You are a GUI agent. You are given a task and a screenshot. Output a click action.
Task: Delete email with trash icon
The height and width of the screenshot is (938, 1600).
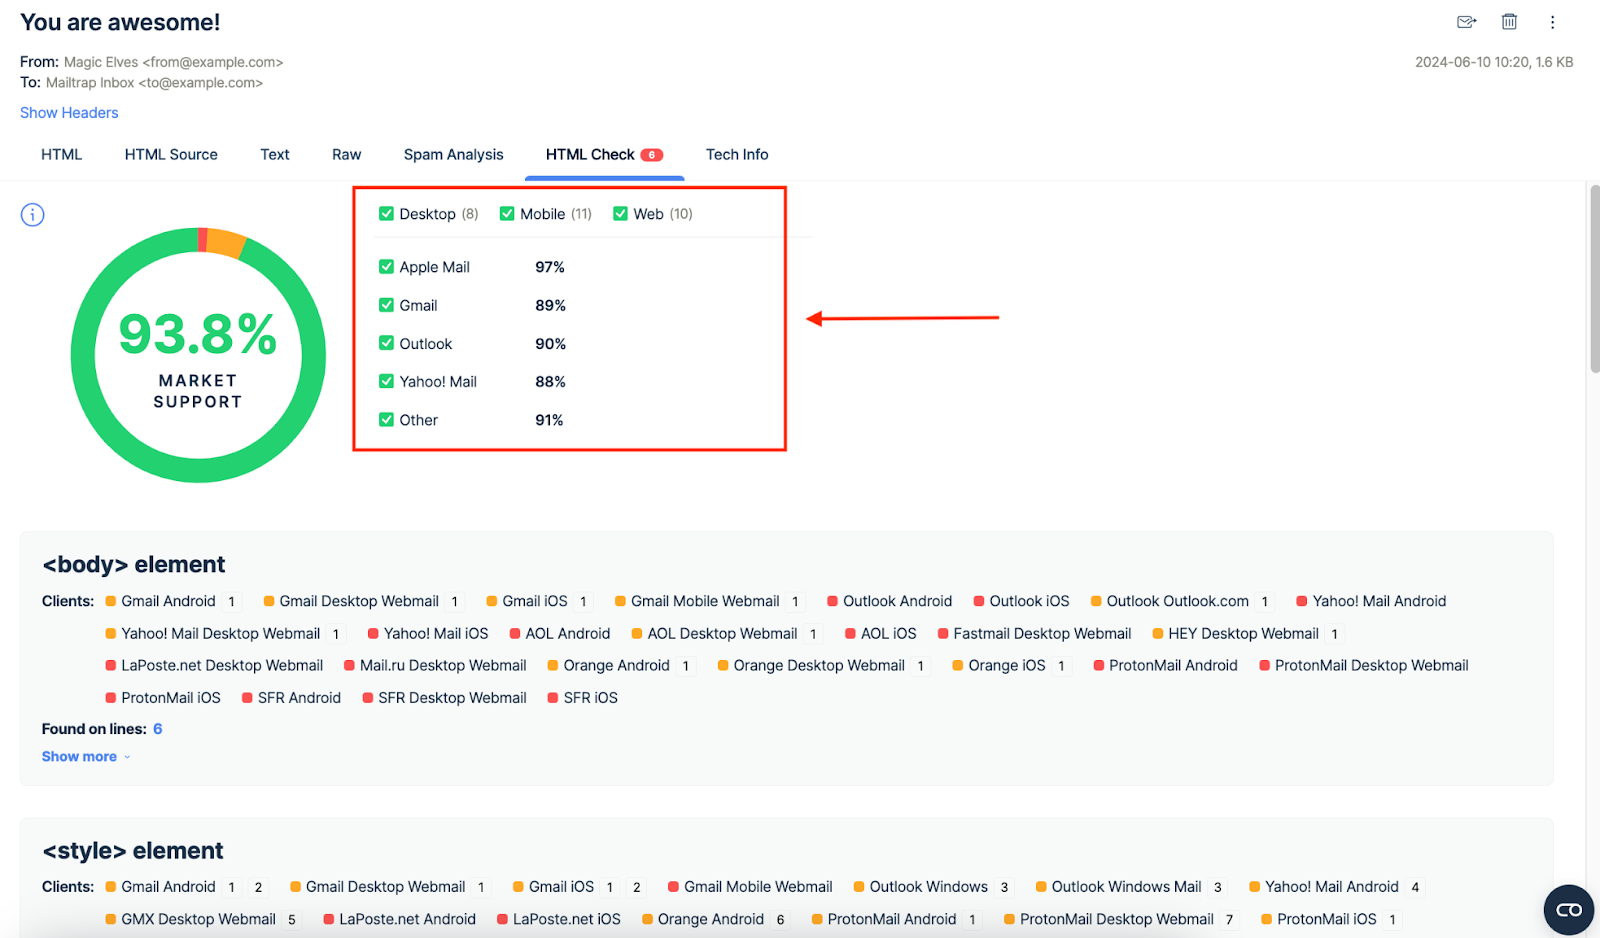[x=1509, y=22]
